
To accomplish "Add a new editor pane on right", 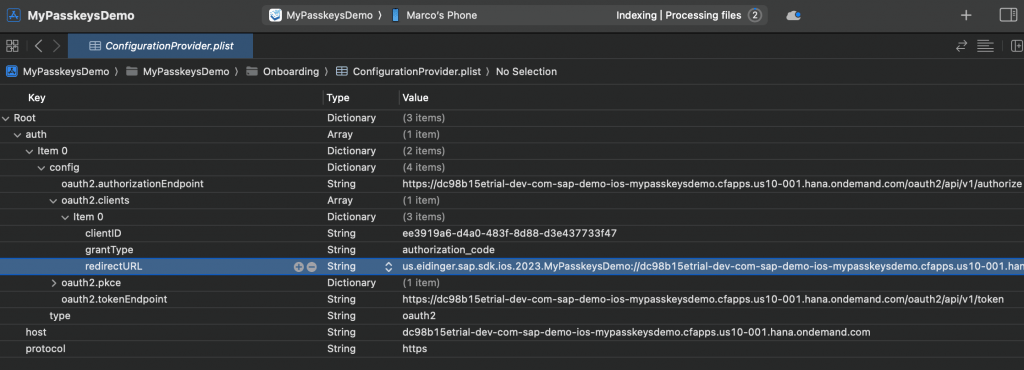I will [x=1016, y=46].
